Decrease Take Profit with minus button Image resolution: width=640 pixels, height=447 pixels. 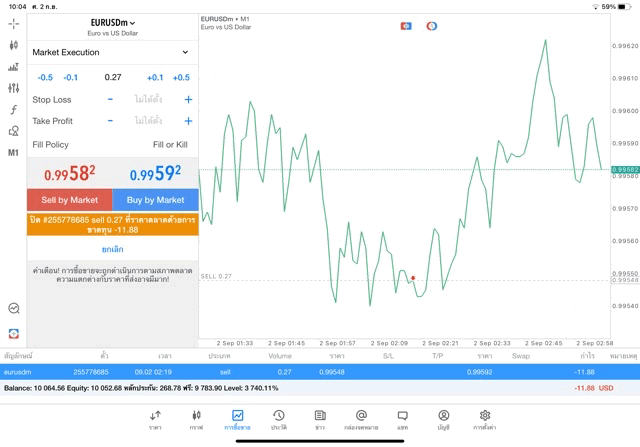110,121
